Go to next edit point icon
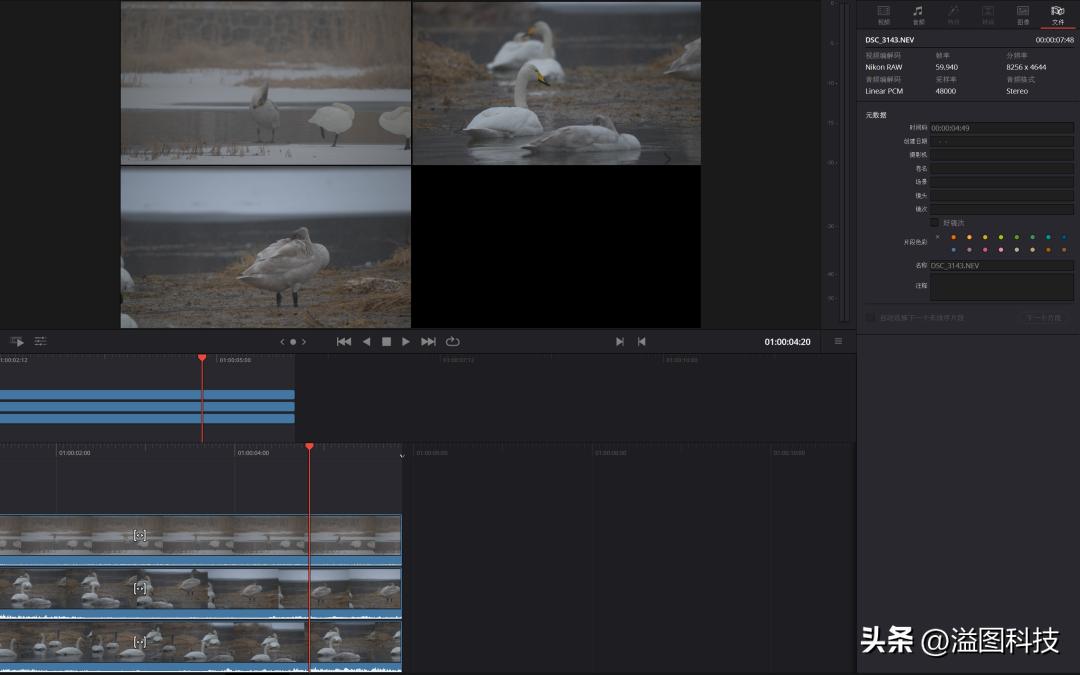The image size is (1080, 675). coord(620,342)
